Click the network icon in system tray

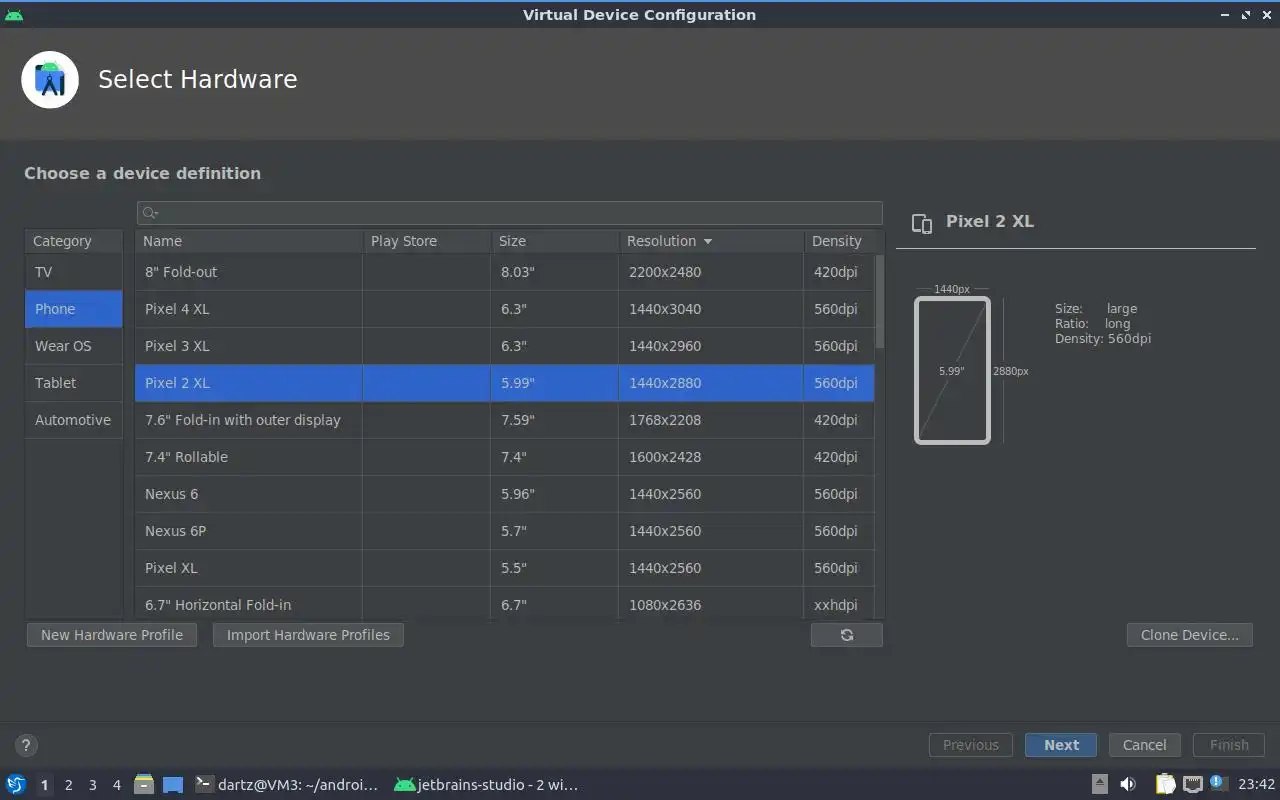point(1192,785)
